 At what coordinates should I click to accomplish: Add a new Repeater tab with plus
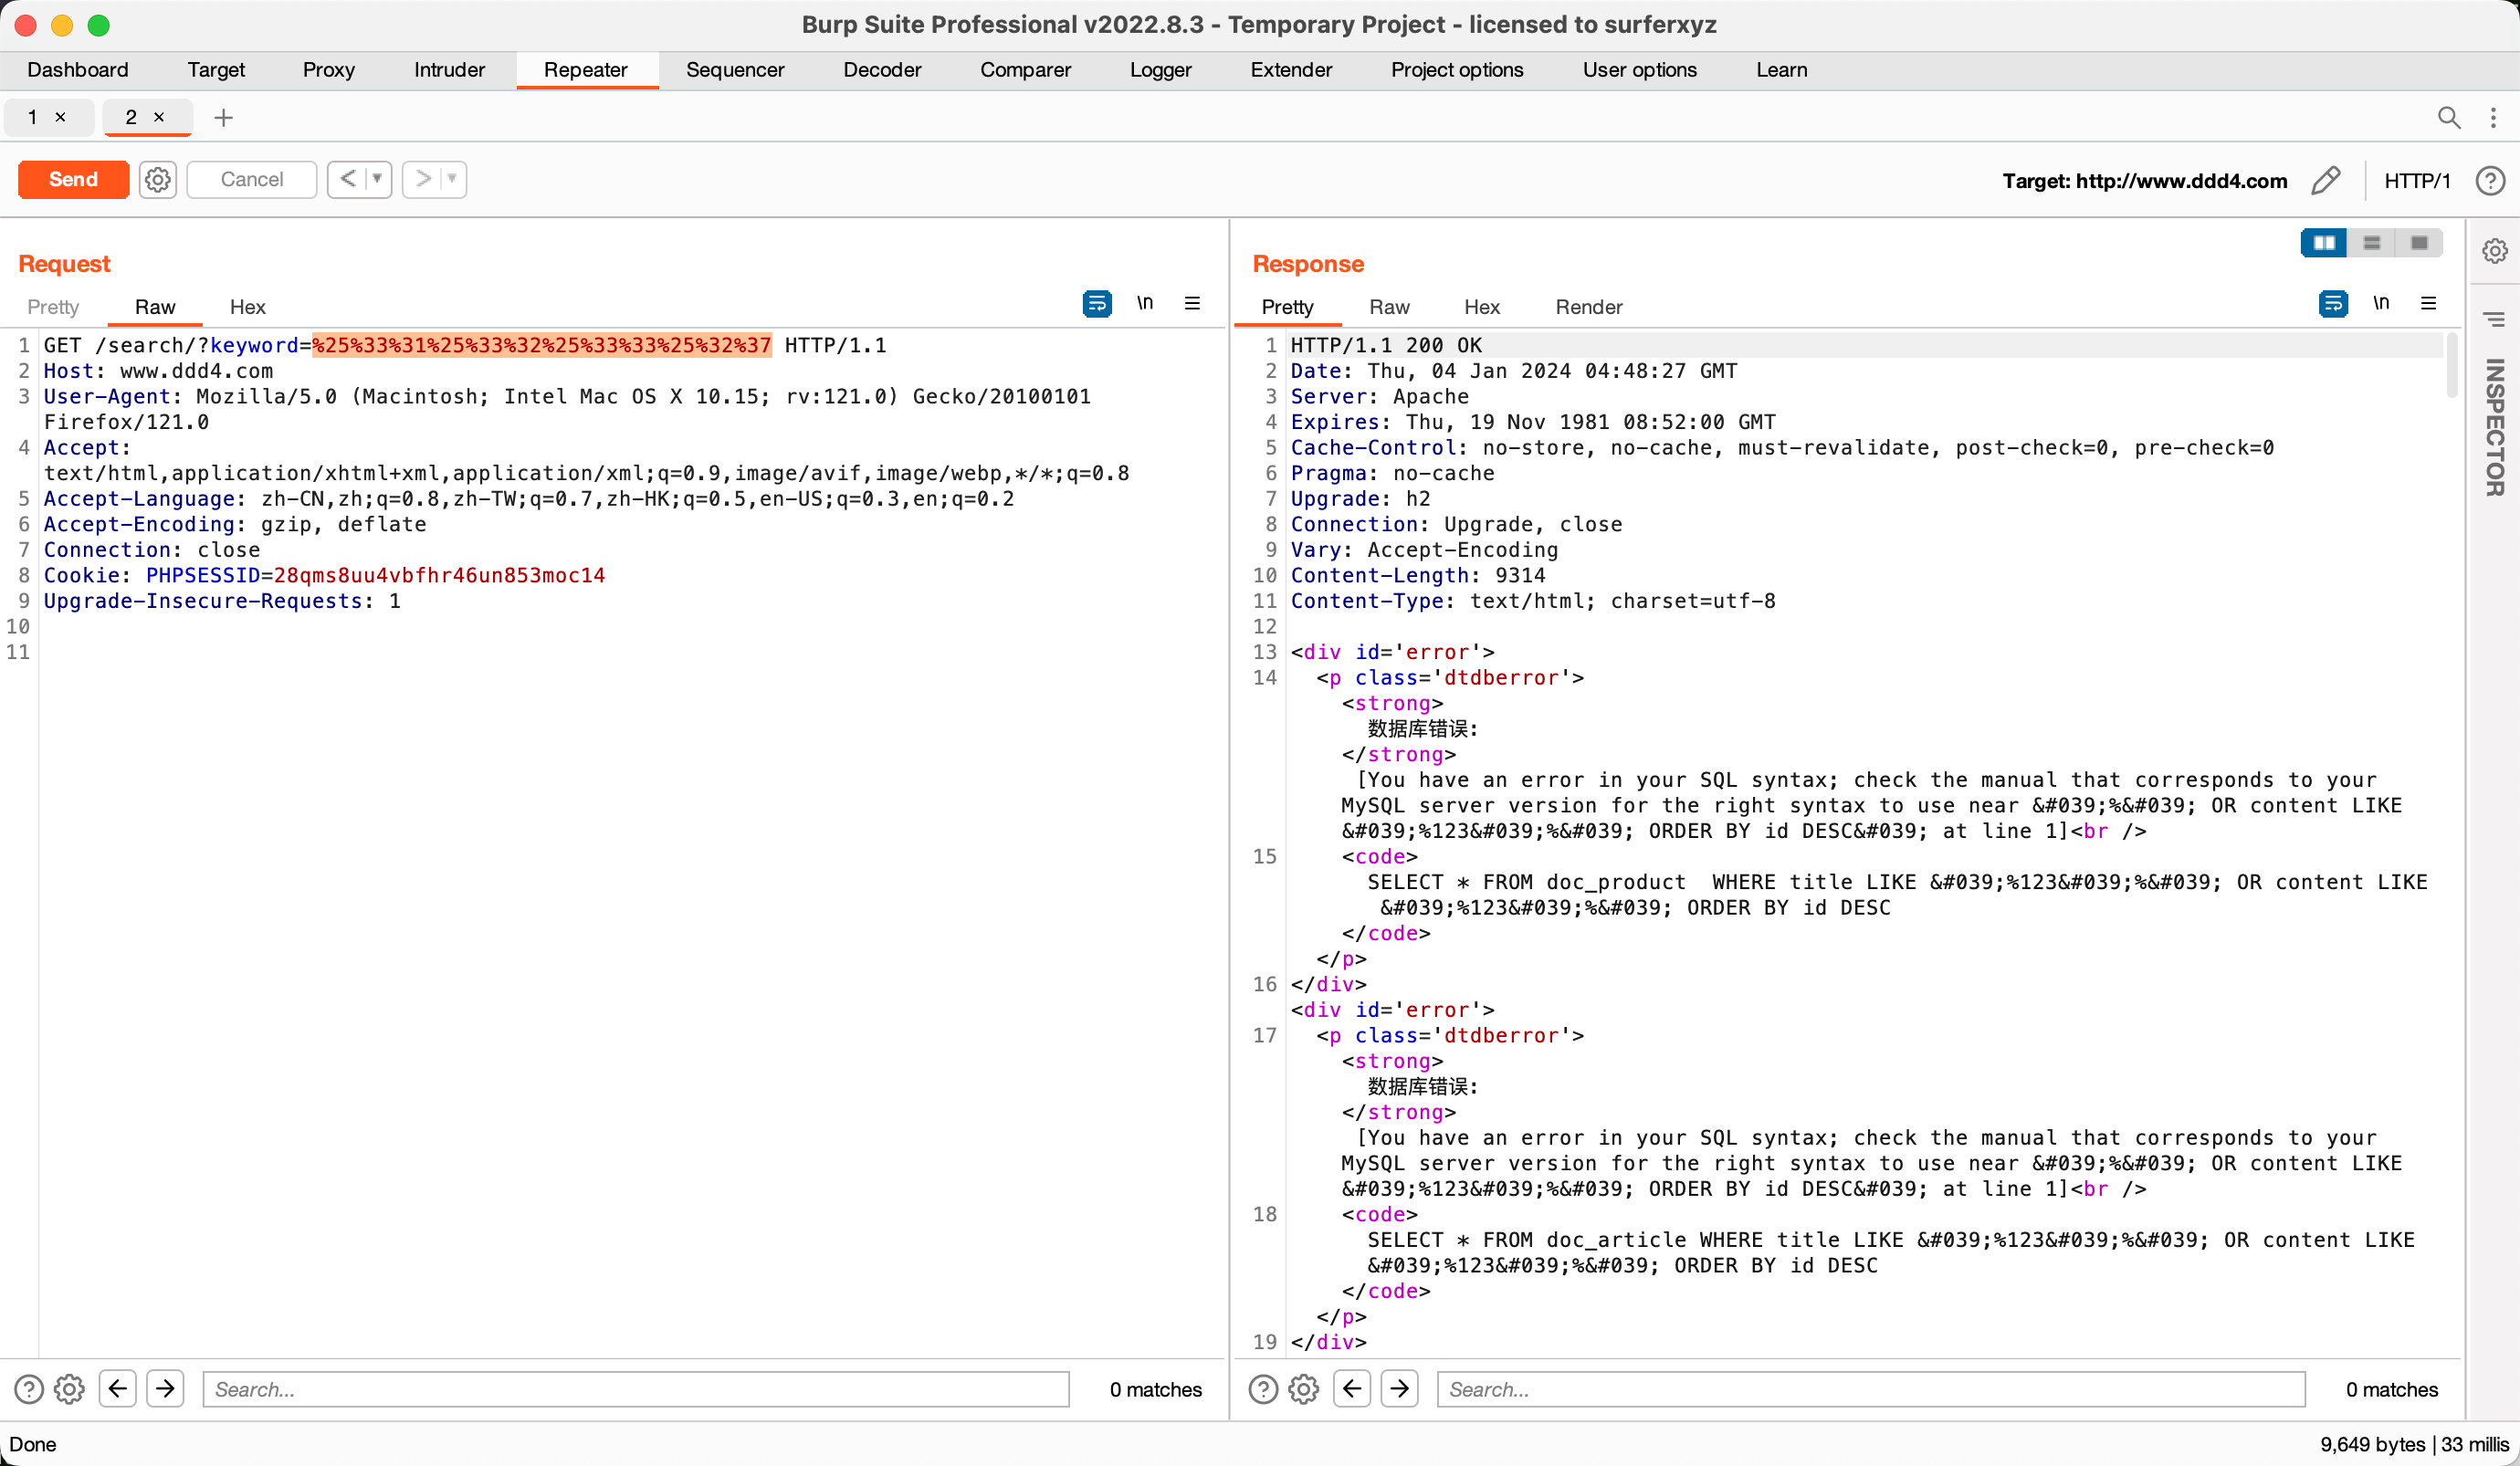(224, 118)
